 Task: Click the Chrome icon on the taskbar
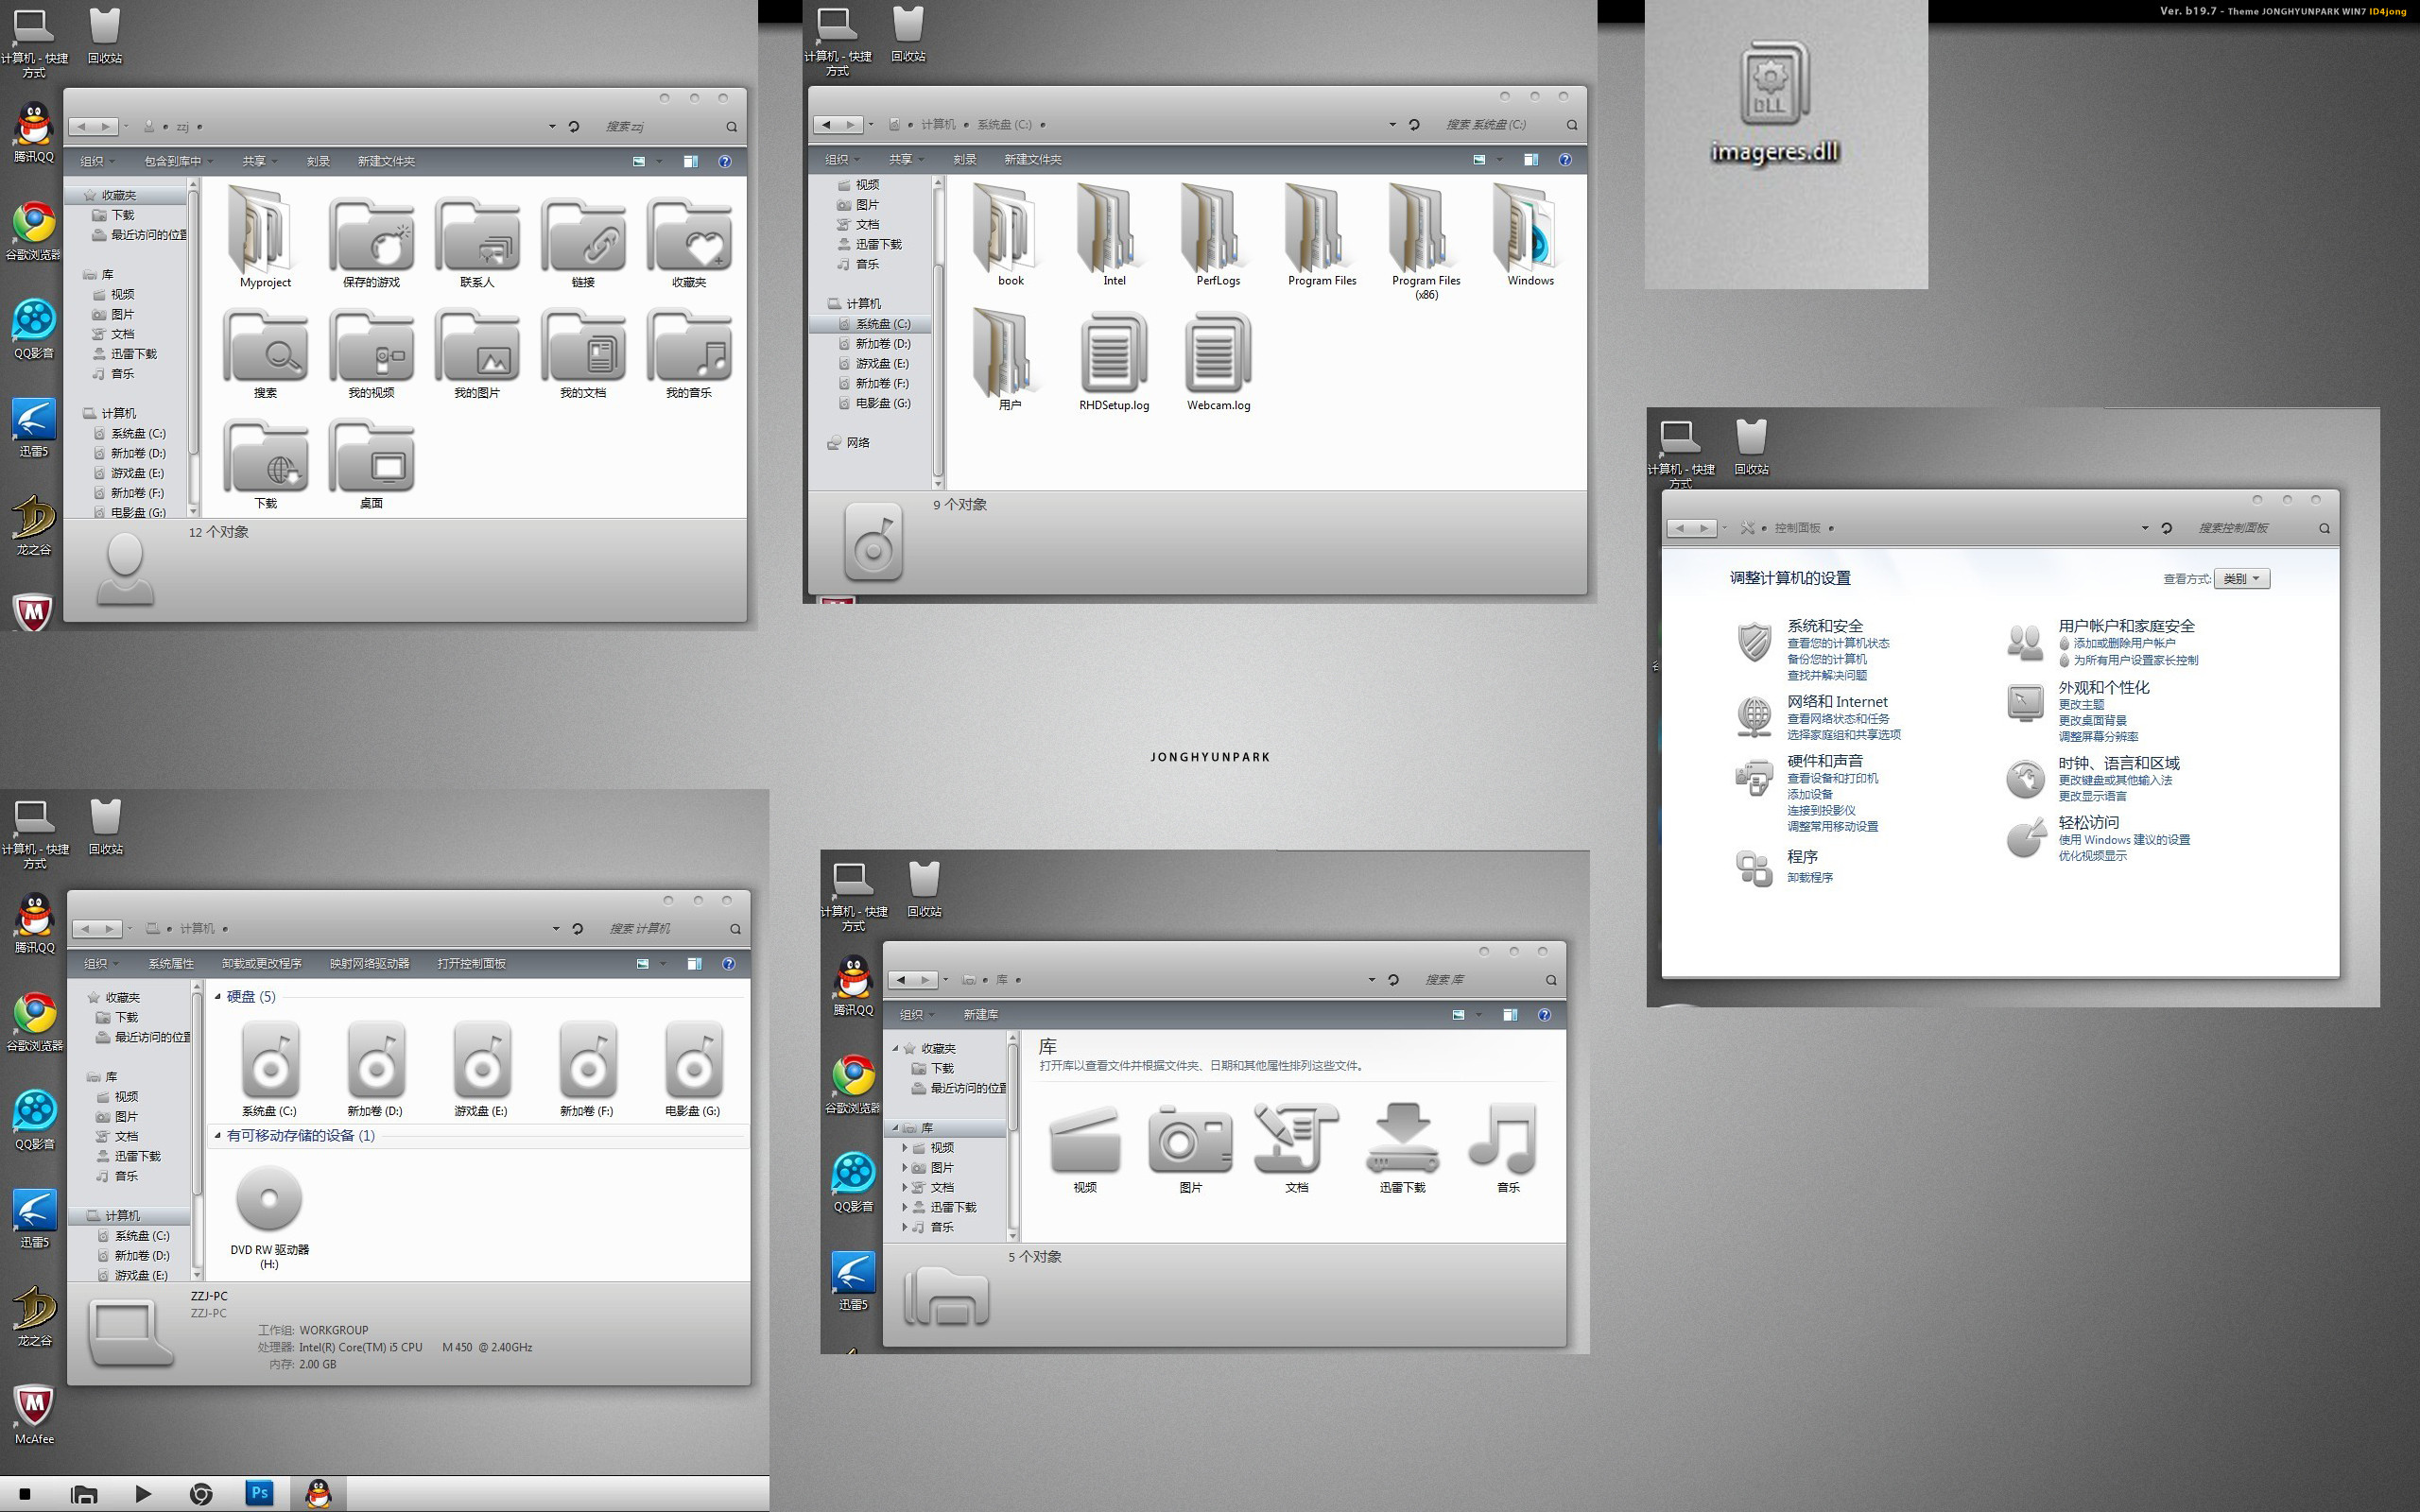click(201, 1494)
